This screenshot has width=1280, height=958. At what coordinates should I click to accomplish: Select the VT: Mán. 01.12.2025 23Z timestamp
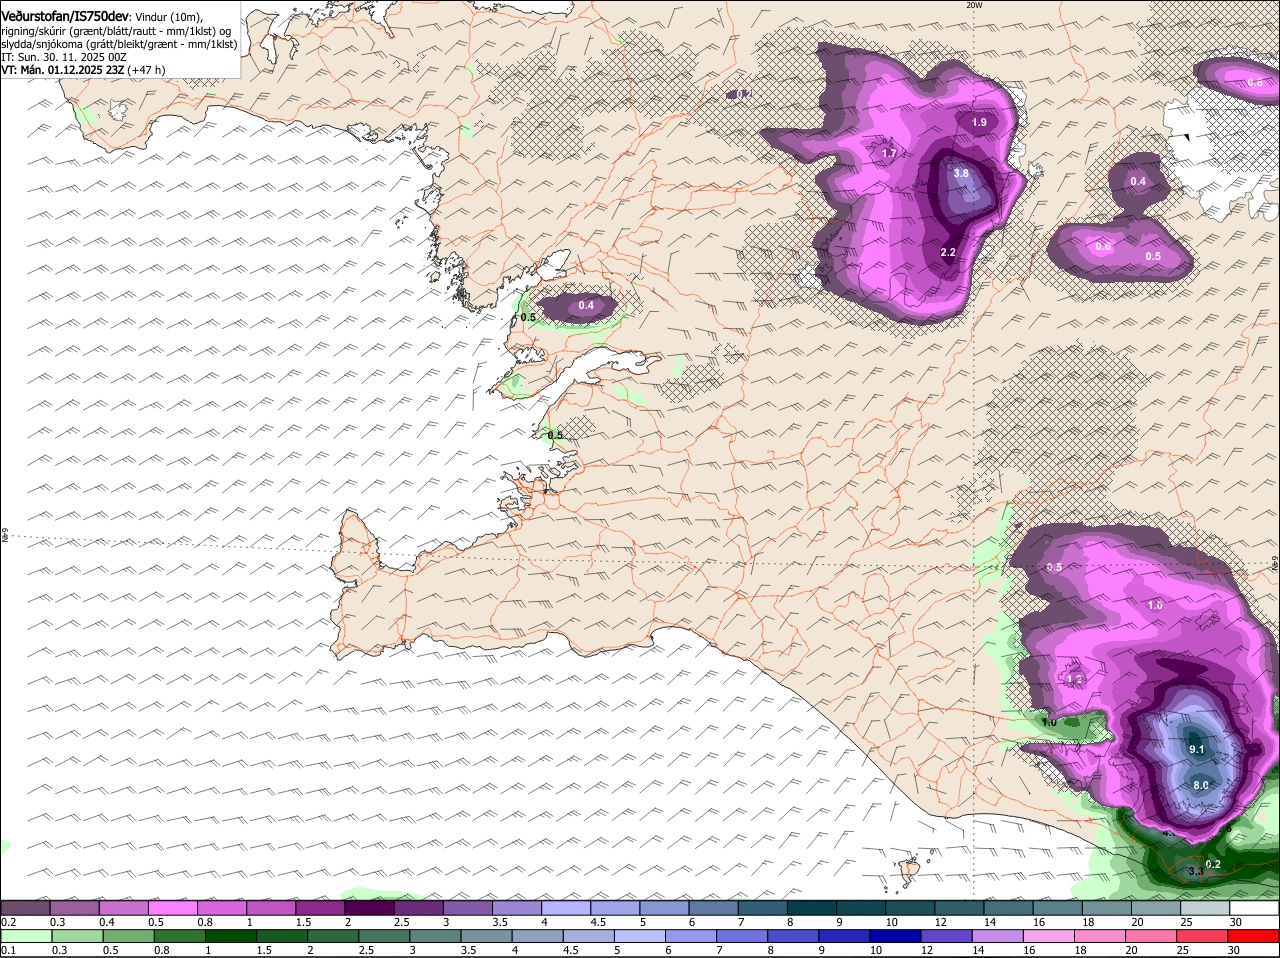click(62, 70)
